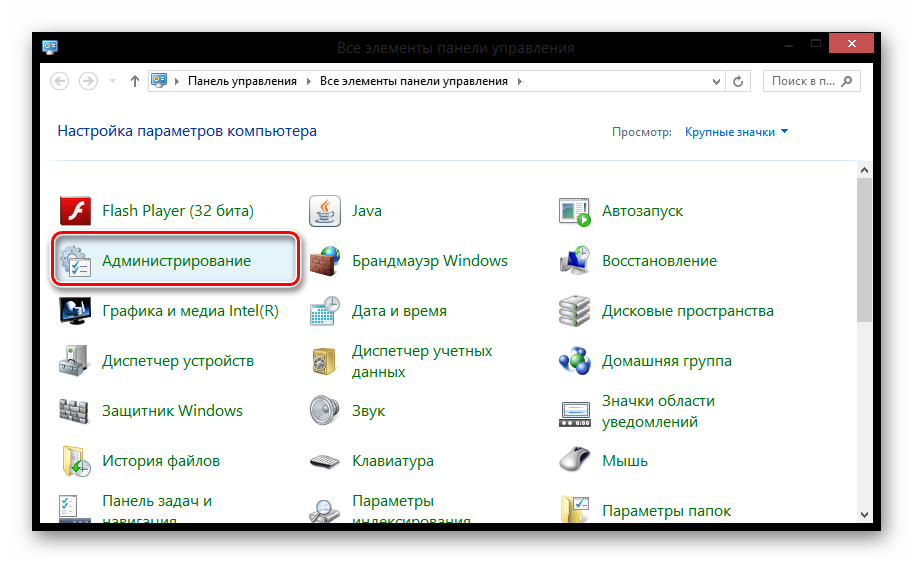
Task: Open the Диспетчер устройств icon
Action: click(x=75, y=361)
